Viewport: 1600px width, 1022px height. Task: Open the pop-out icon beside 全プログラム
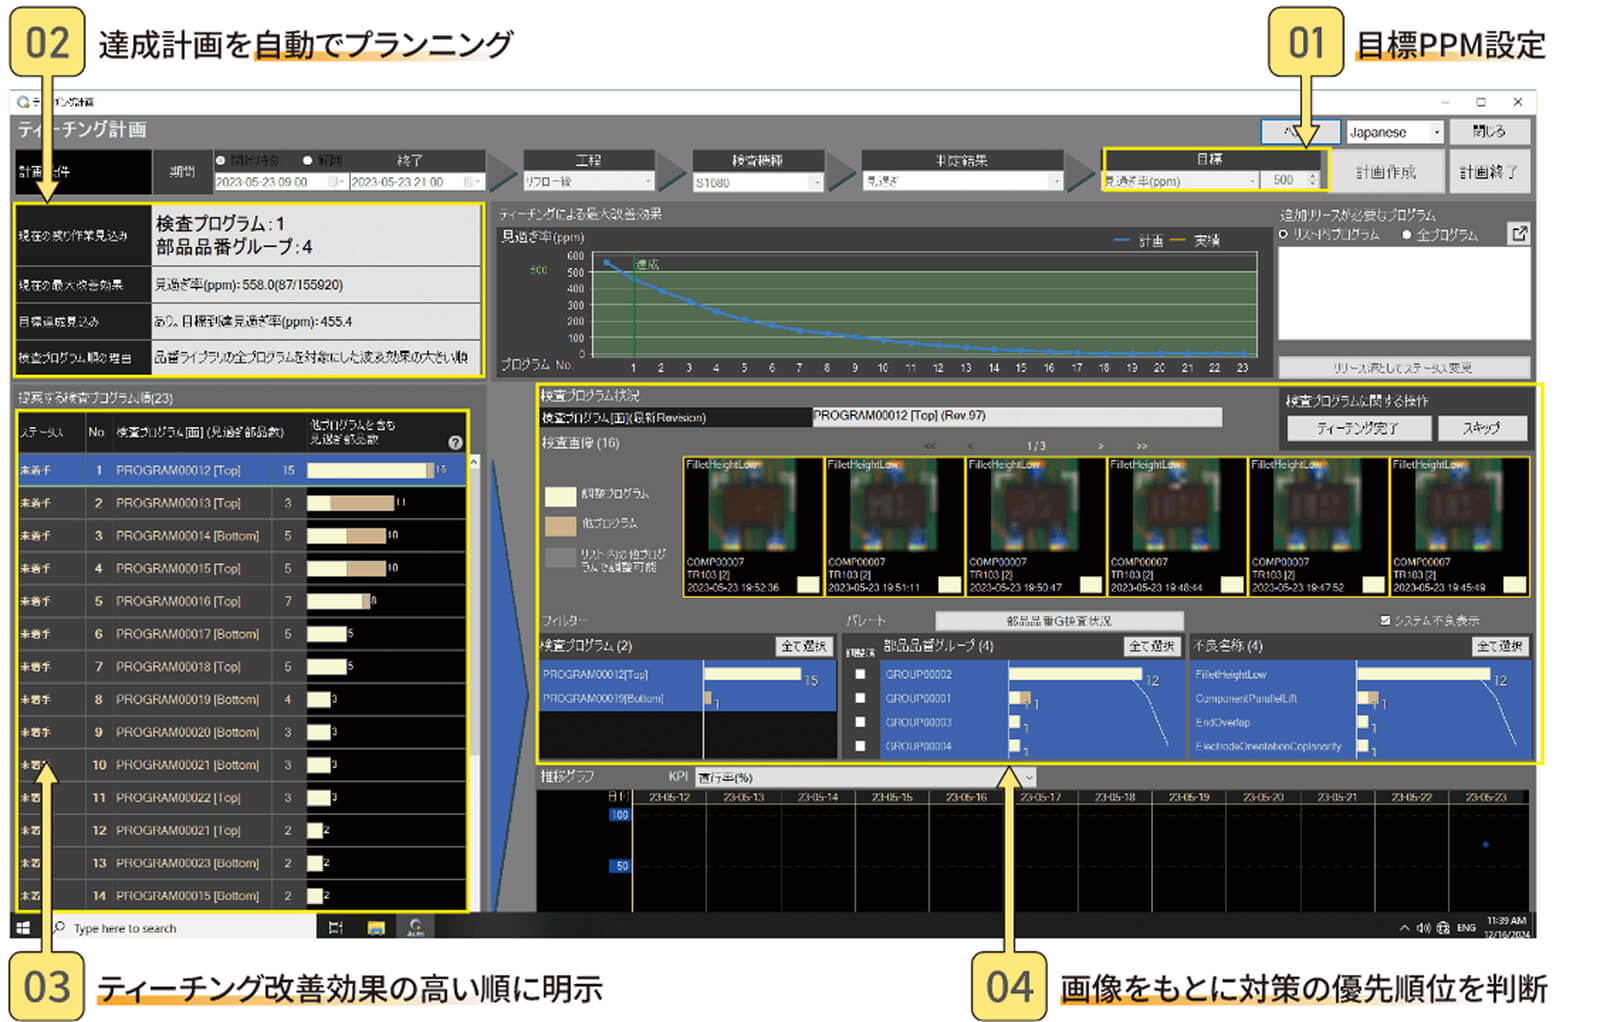pos(1519,233)
